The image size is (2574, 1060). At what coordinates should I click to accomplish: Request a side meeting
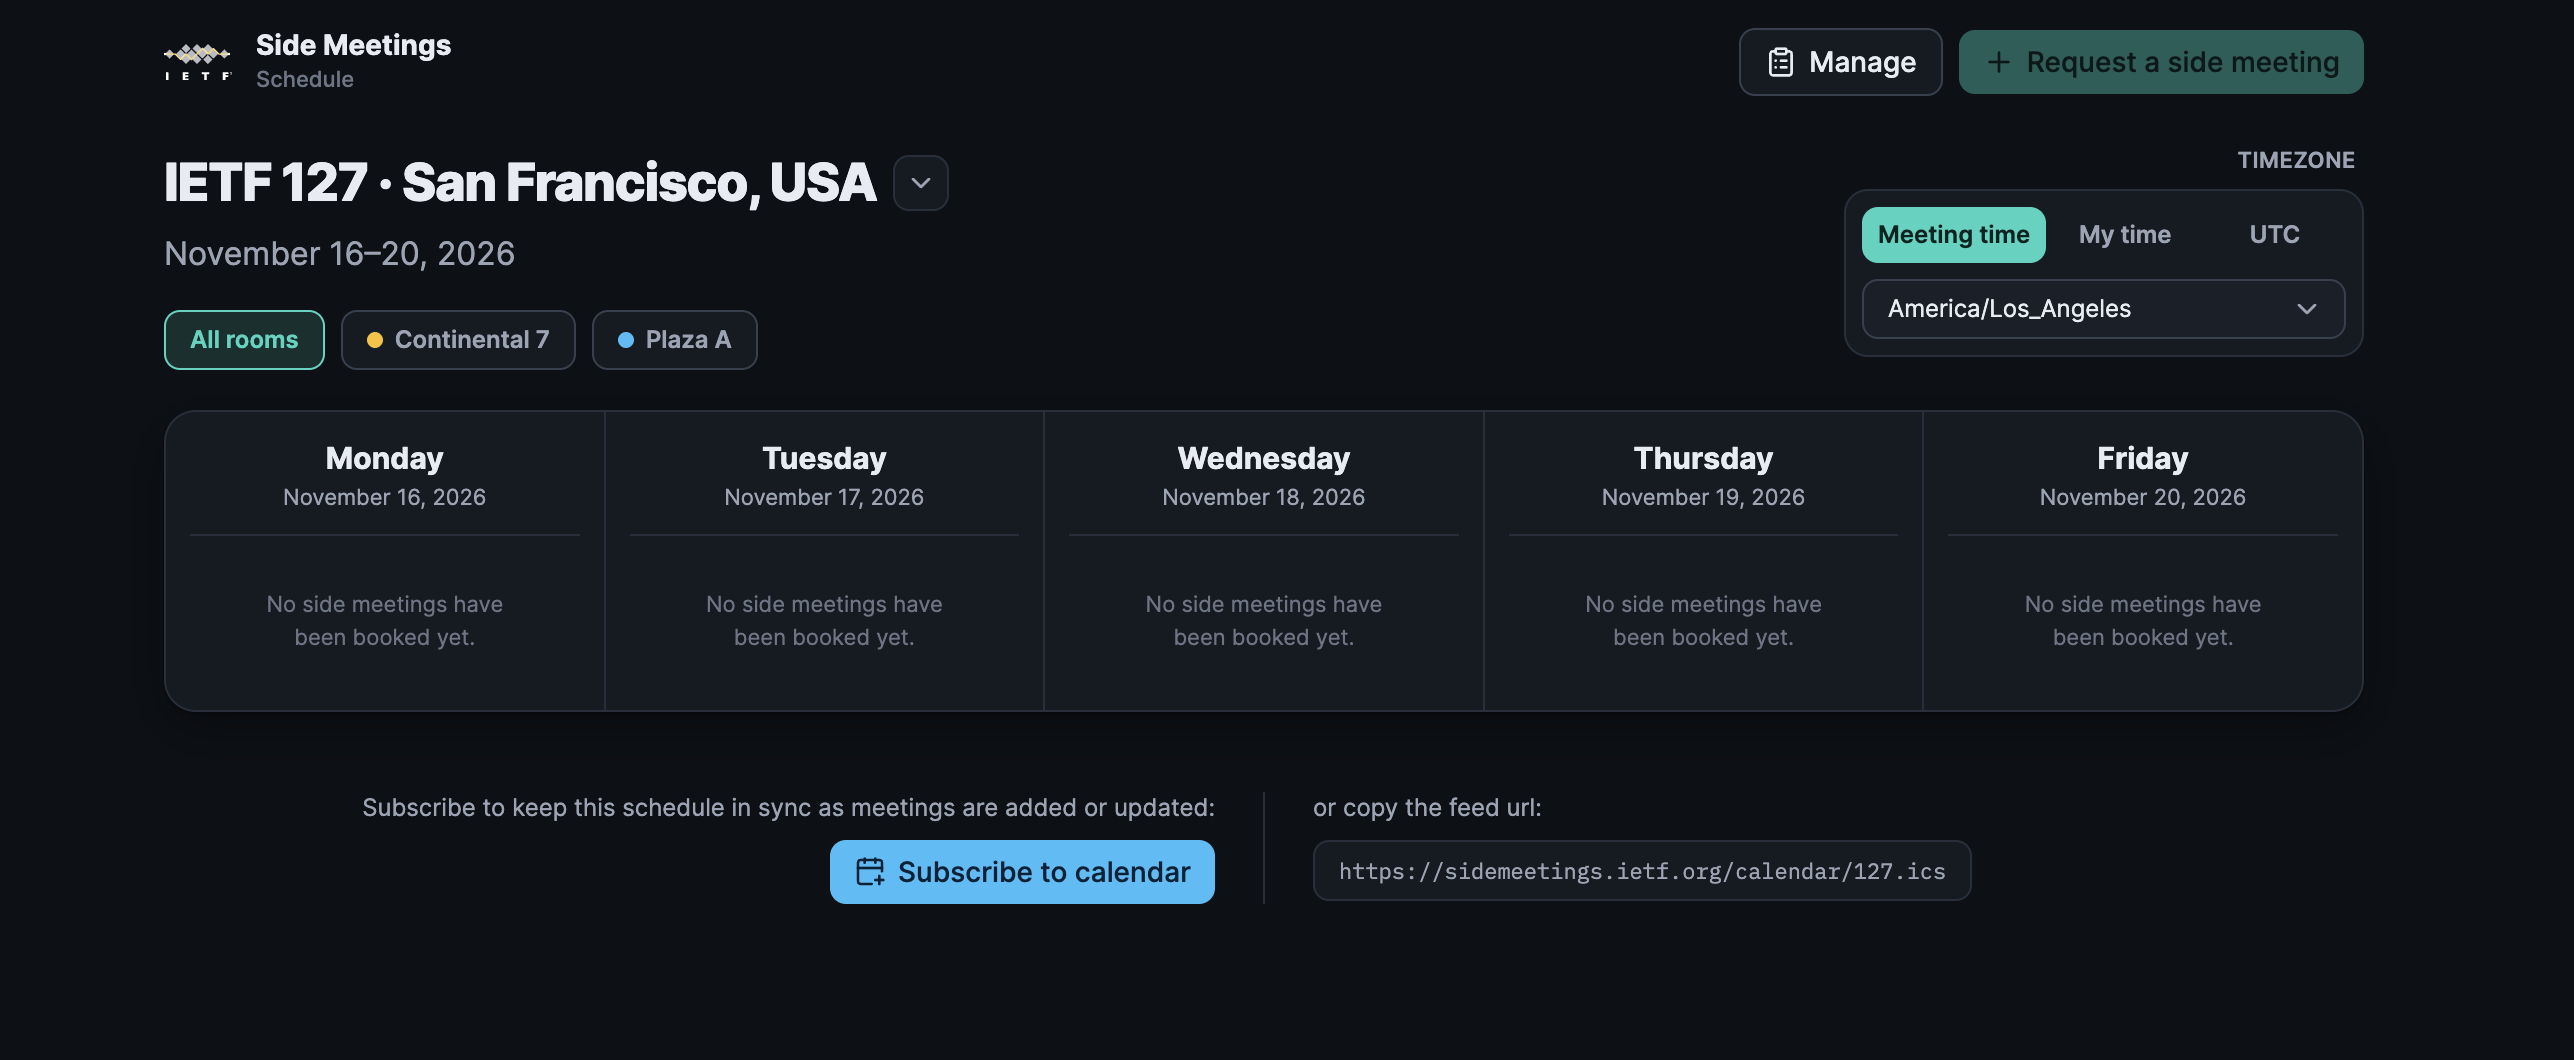(2160, 62)
